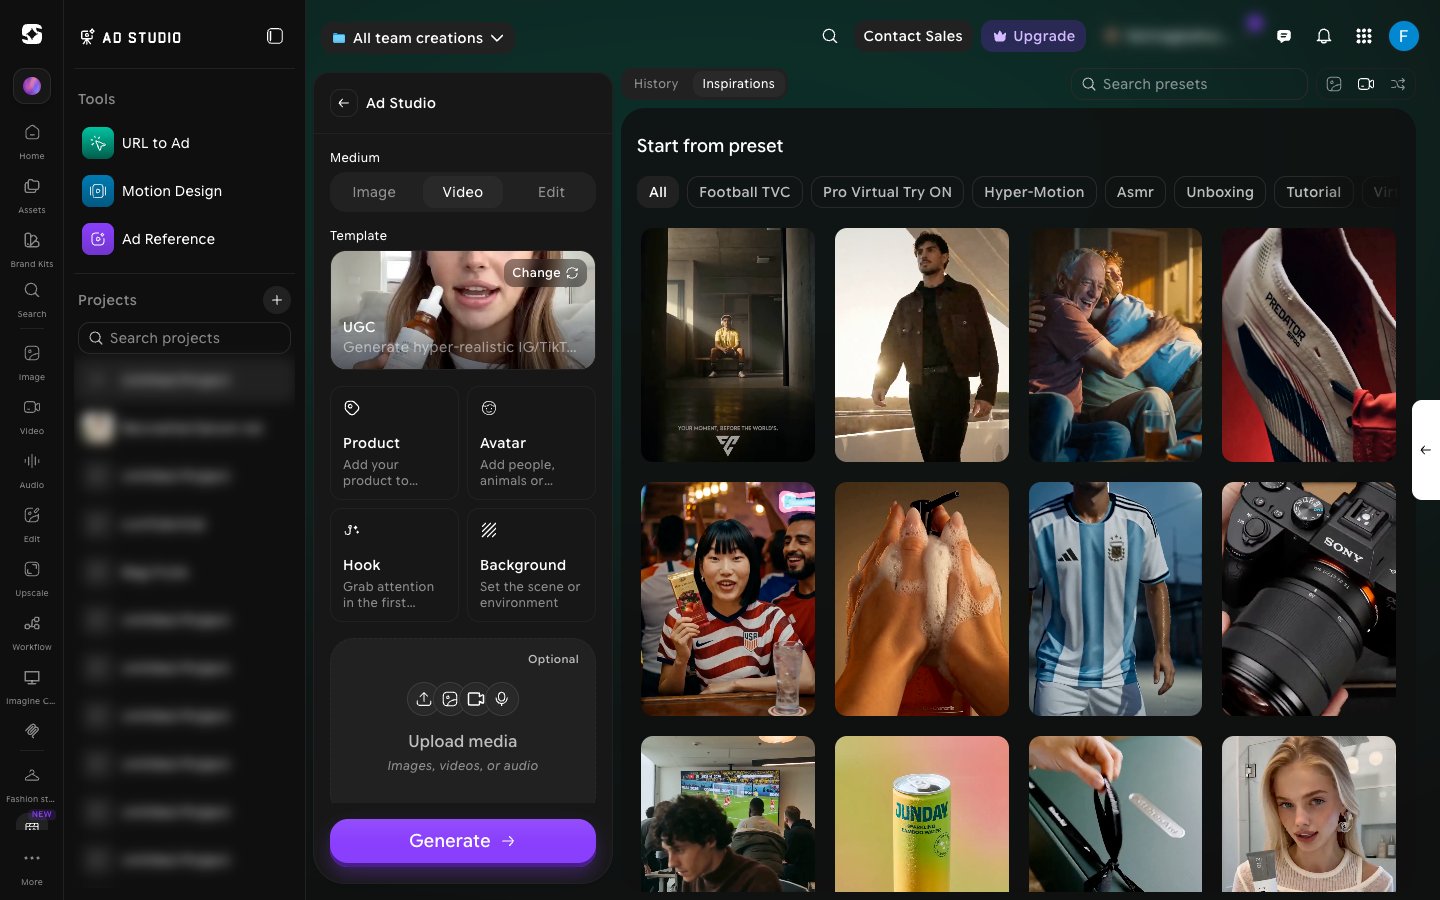Image resolution: width=1440 pixels, height=900 pixels.
Task: Switch Medium to Image
Action: [x=374, y=192]
